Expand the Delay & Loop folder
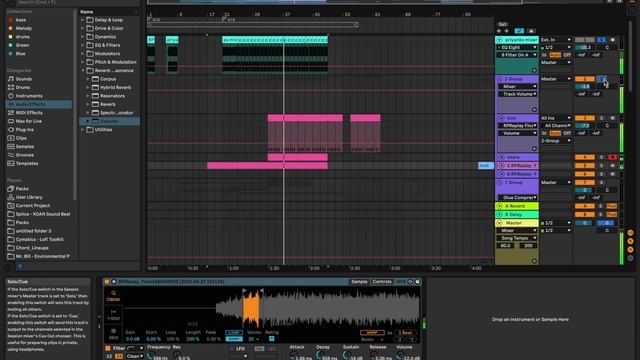640x360 pixels. (82, 20)
